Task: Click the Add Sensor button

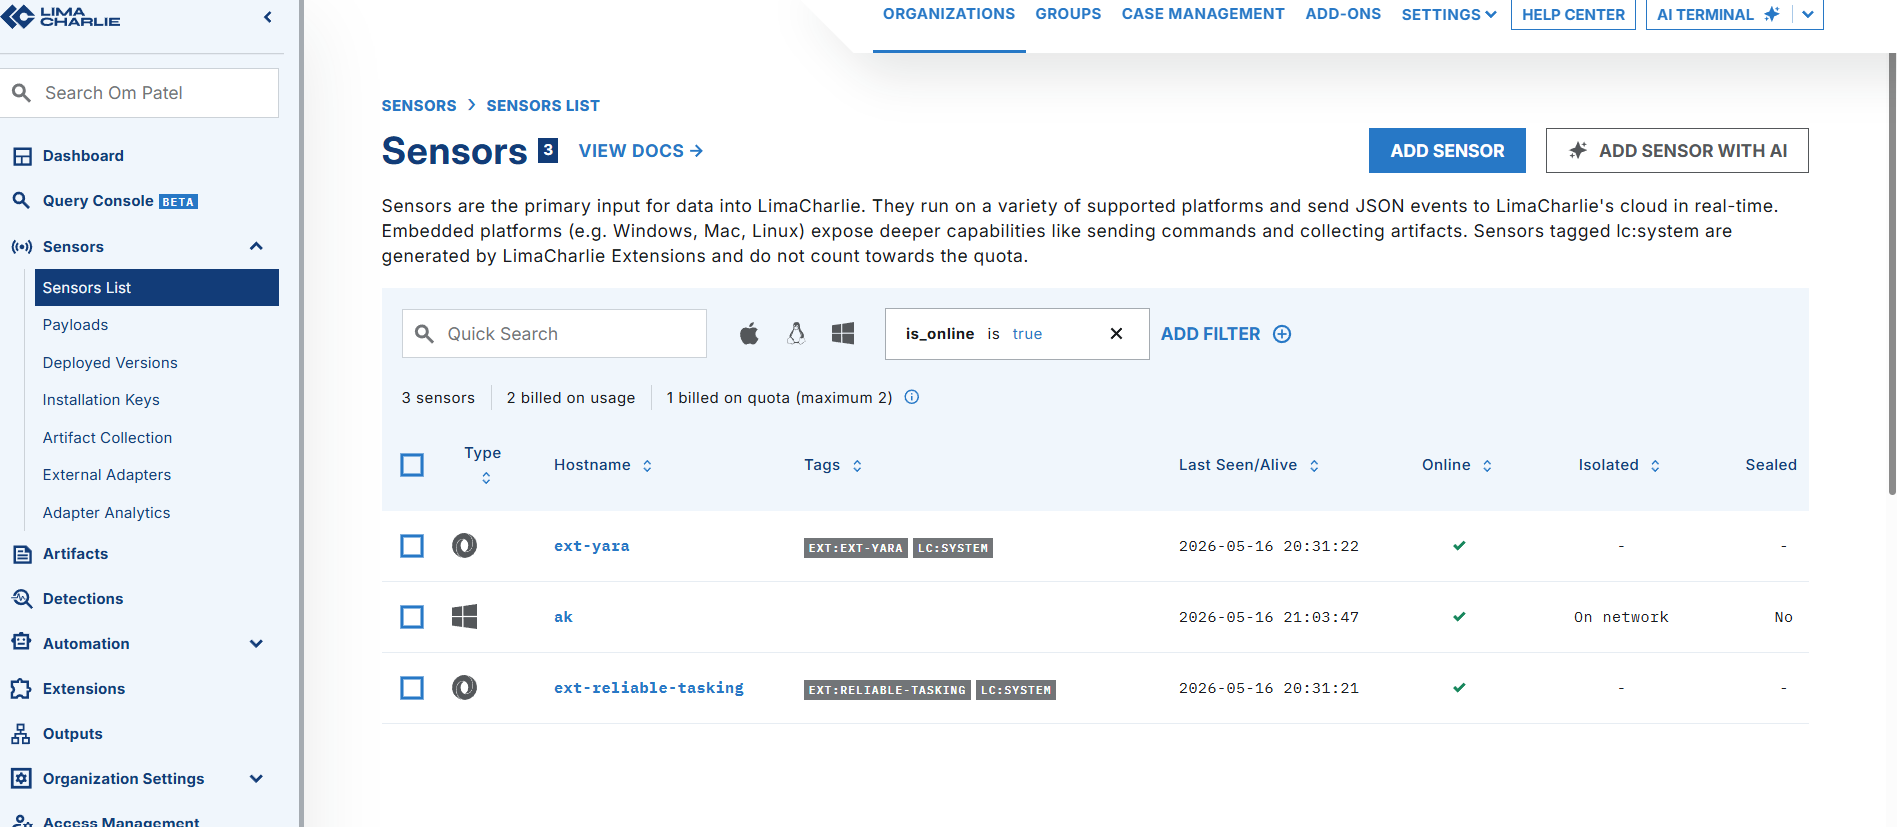Action: 1447,151
